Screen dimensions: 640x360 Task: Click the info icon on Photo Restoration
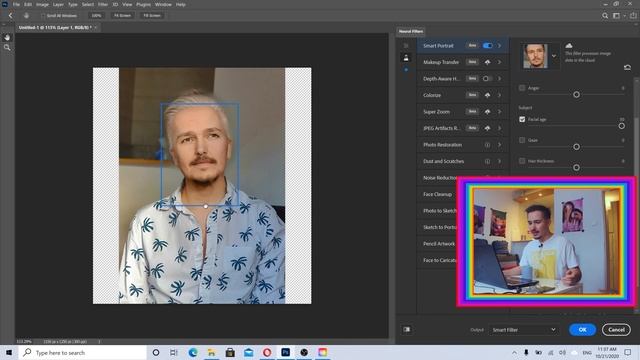click(x=487, y=144)
